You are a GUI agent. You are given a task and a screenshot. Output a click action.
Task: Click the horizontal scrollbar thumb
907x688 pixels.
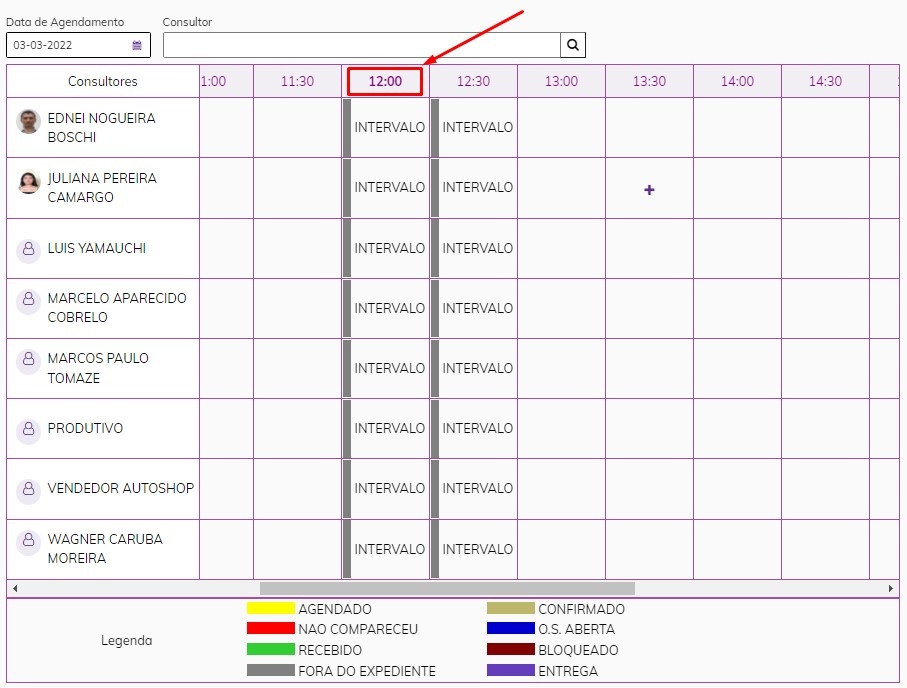point(447,588)
